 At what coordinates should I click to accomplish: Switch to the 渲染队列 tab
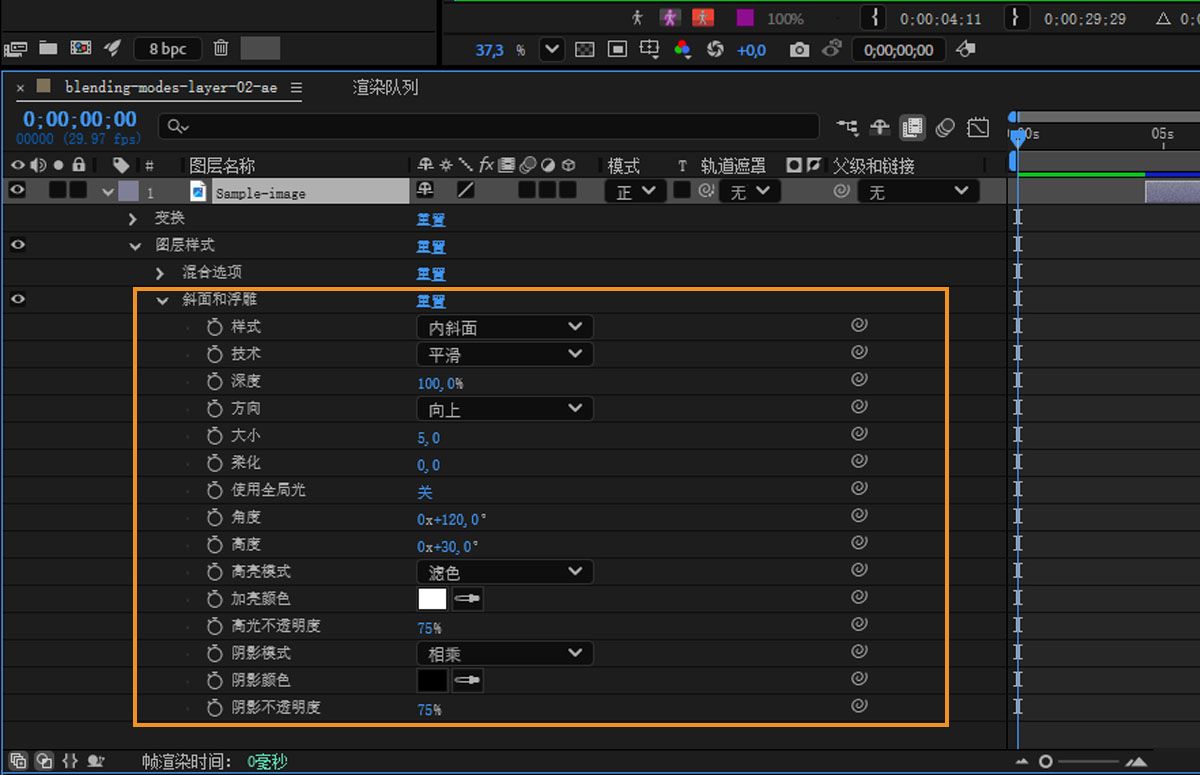pyautogui.click(x=385, y=87)
